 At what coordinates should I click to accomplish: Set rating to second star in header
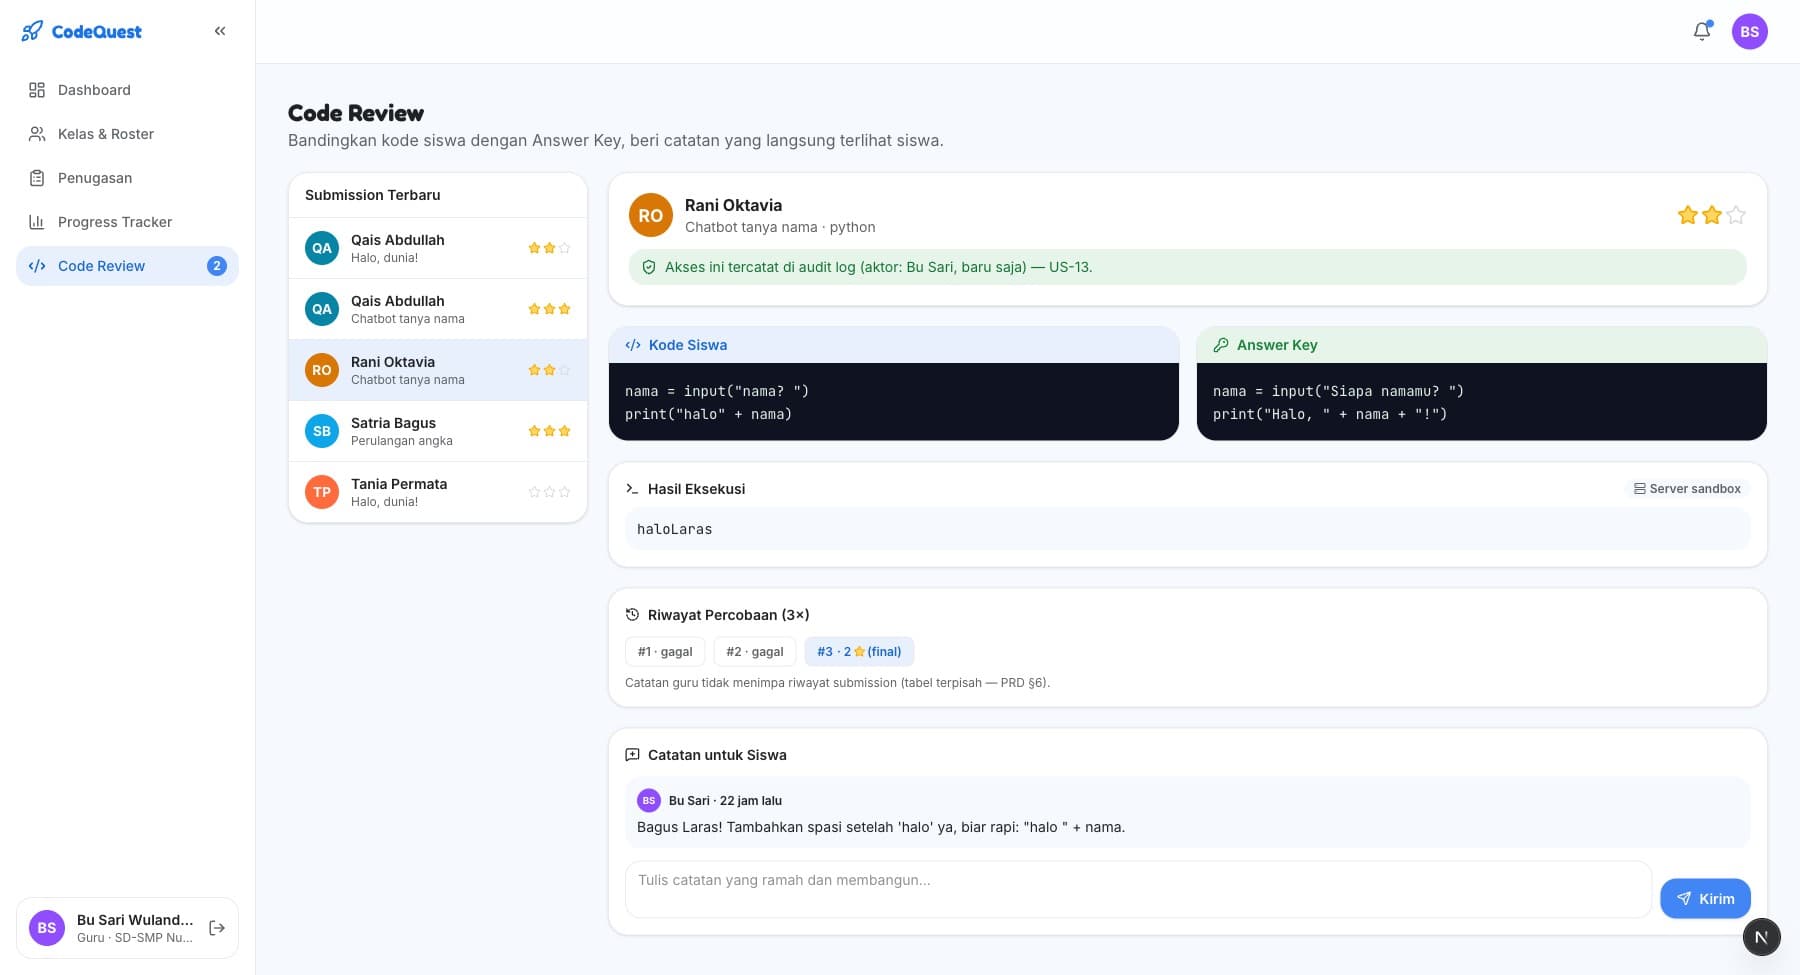tap(1712, 215)
